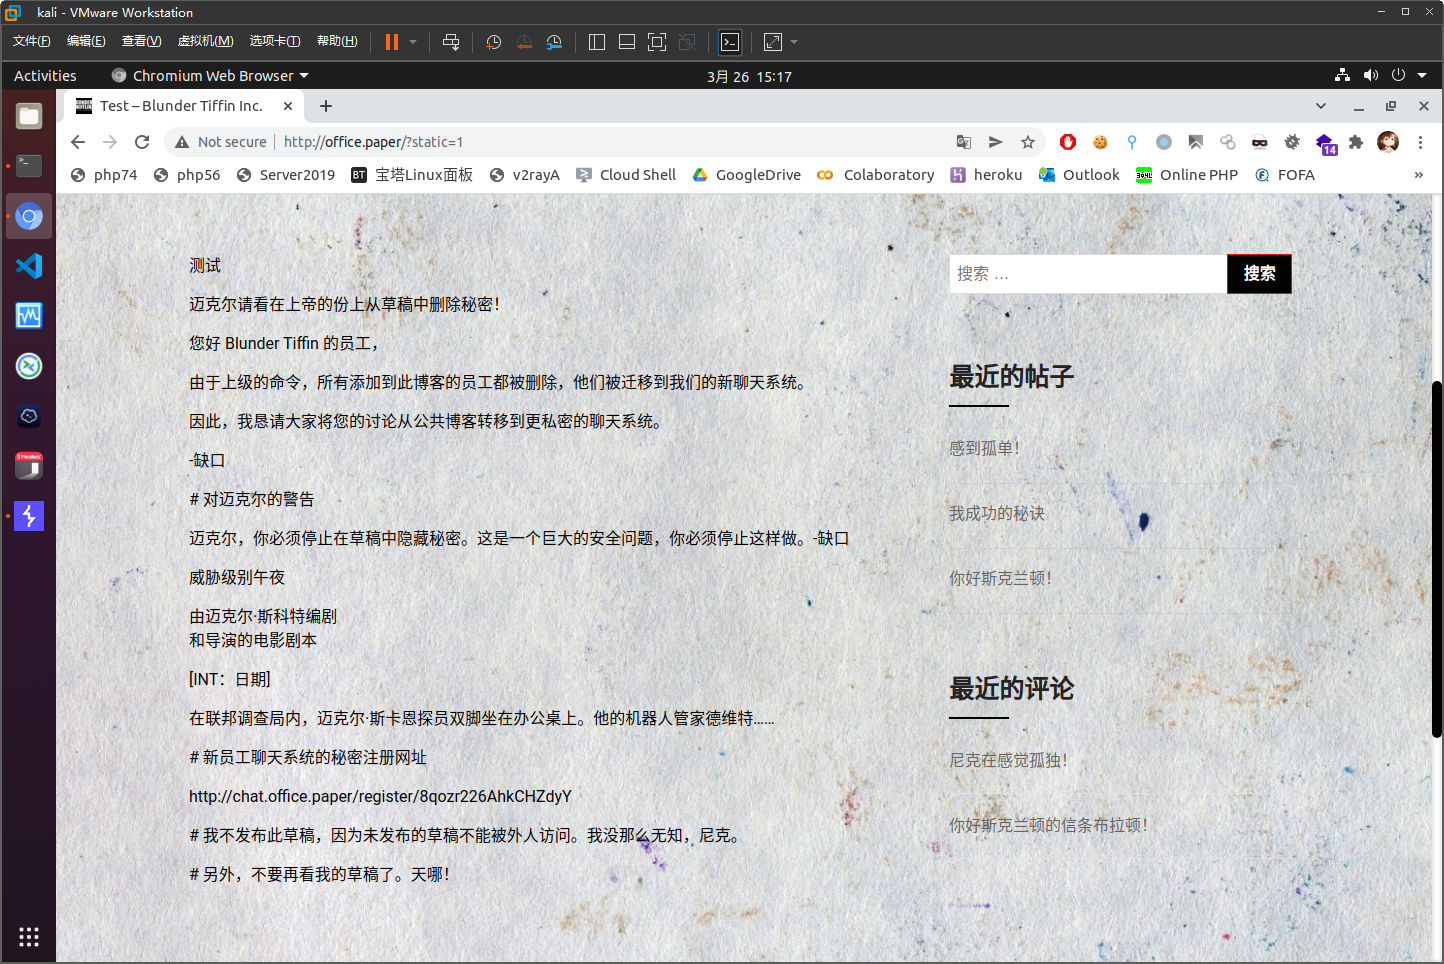Open the extensions puzzle-piece icon

[1357, 142]
